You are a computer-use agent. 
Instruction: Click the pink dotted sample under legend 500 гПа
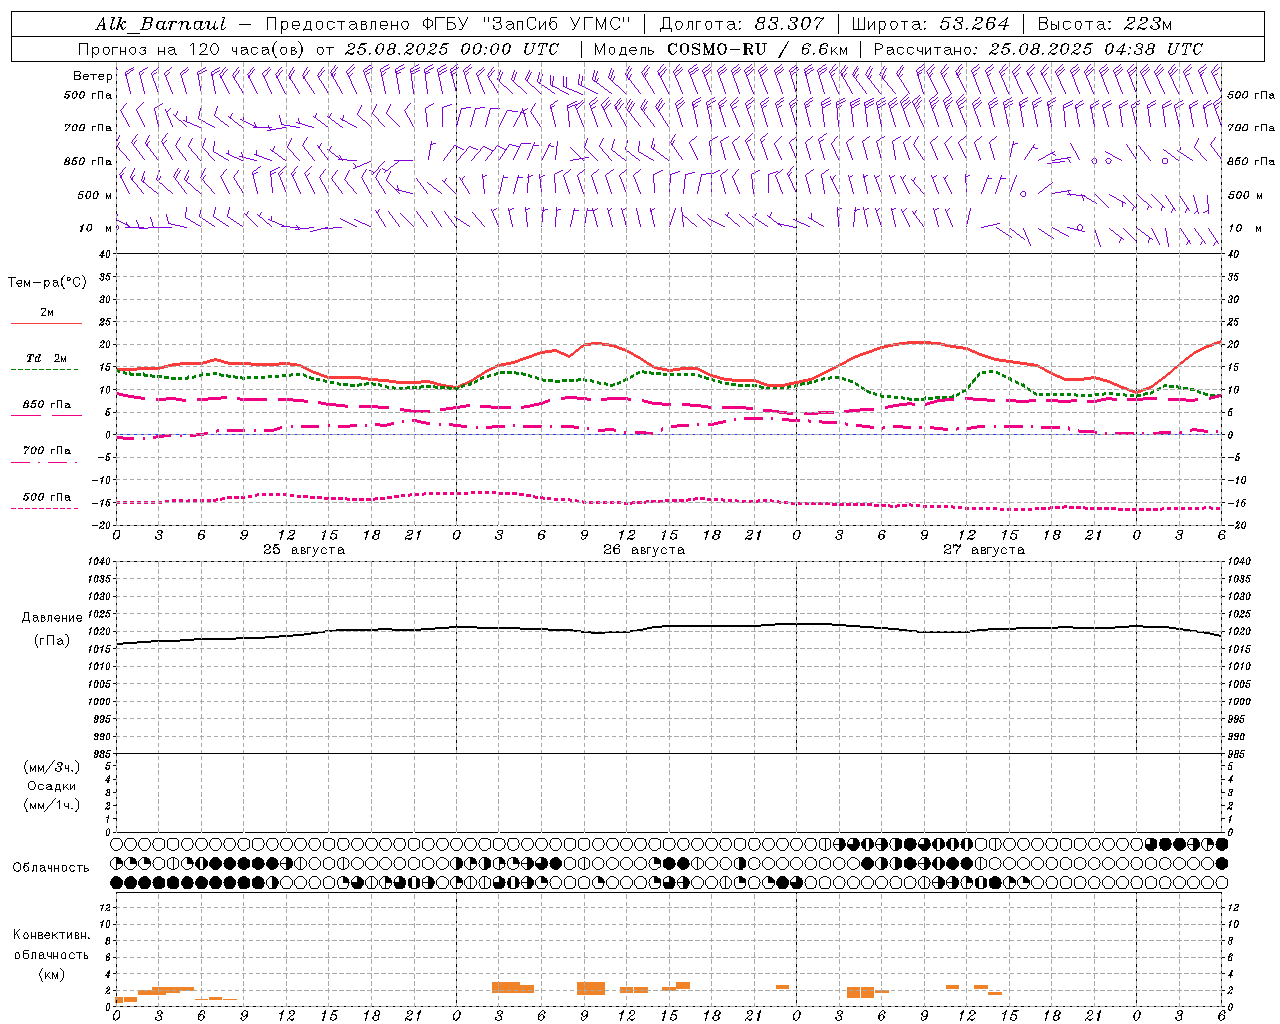click(x=45, y=508)
